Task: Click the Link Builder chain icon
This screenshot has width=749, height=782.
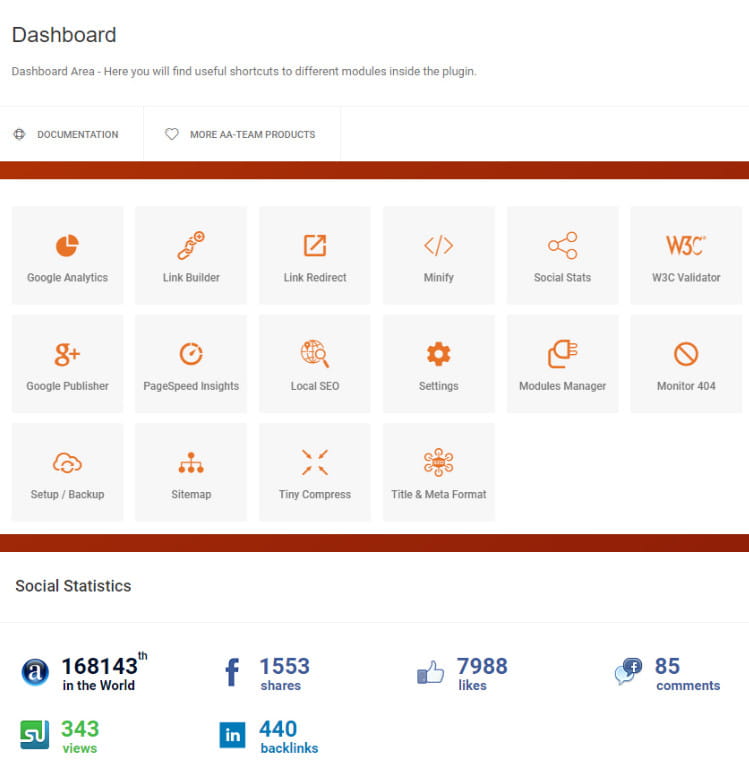Action: click(191, 245)
